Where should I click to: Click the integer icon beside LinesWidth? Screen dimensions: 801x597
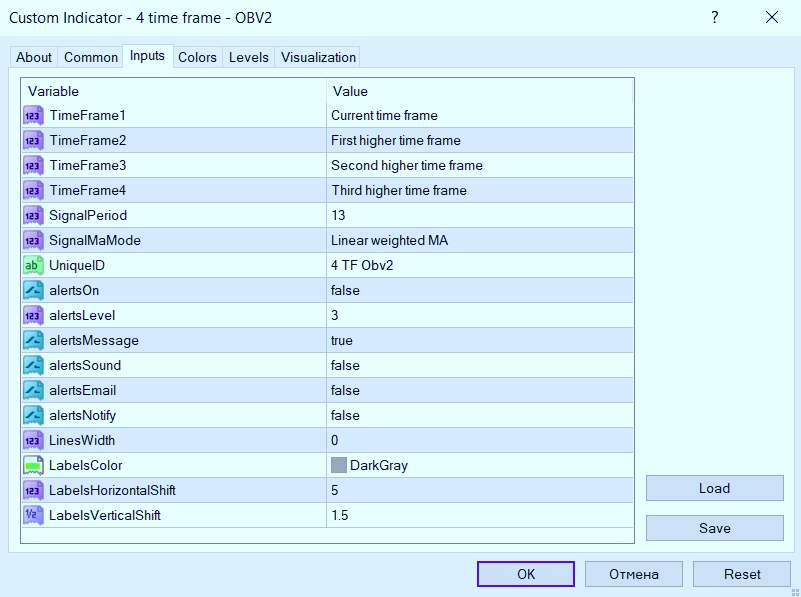pos(33,440)
